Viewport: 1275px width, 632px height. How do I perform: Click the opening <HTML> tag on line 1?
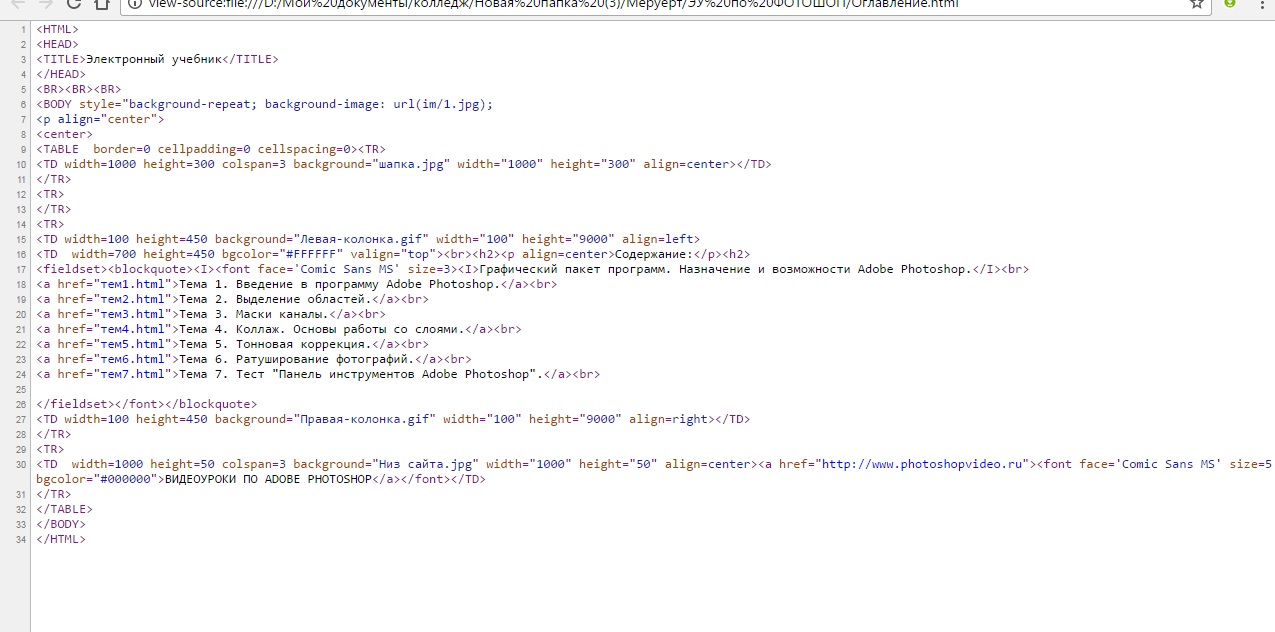[57, 29]
